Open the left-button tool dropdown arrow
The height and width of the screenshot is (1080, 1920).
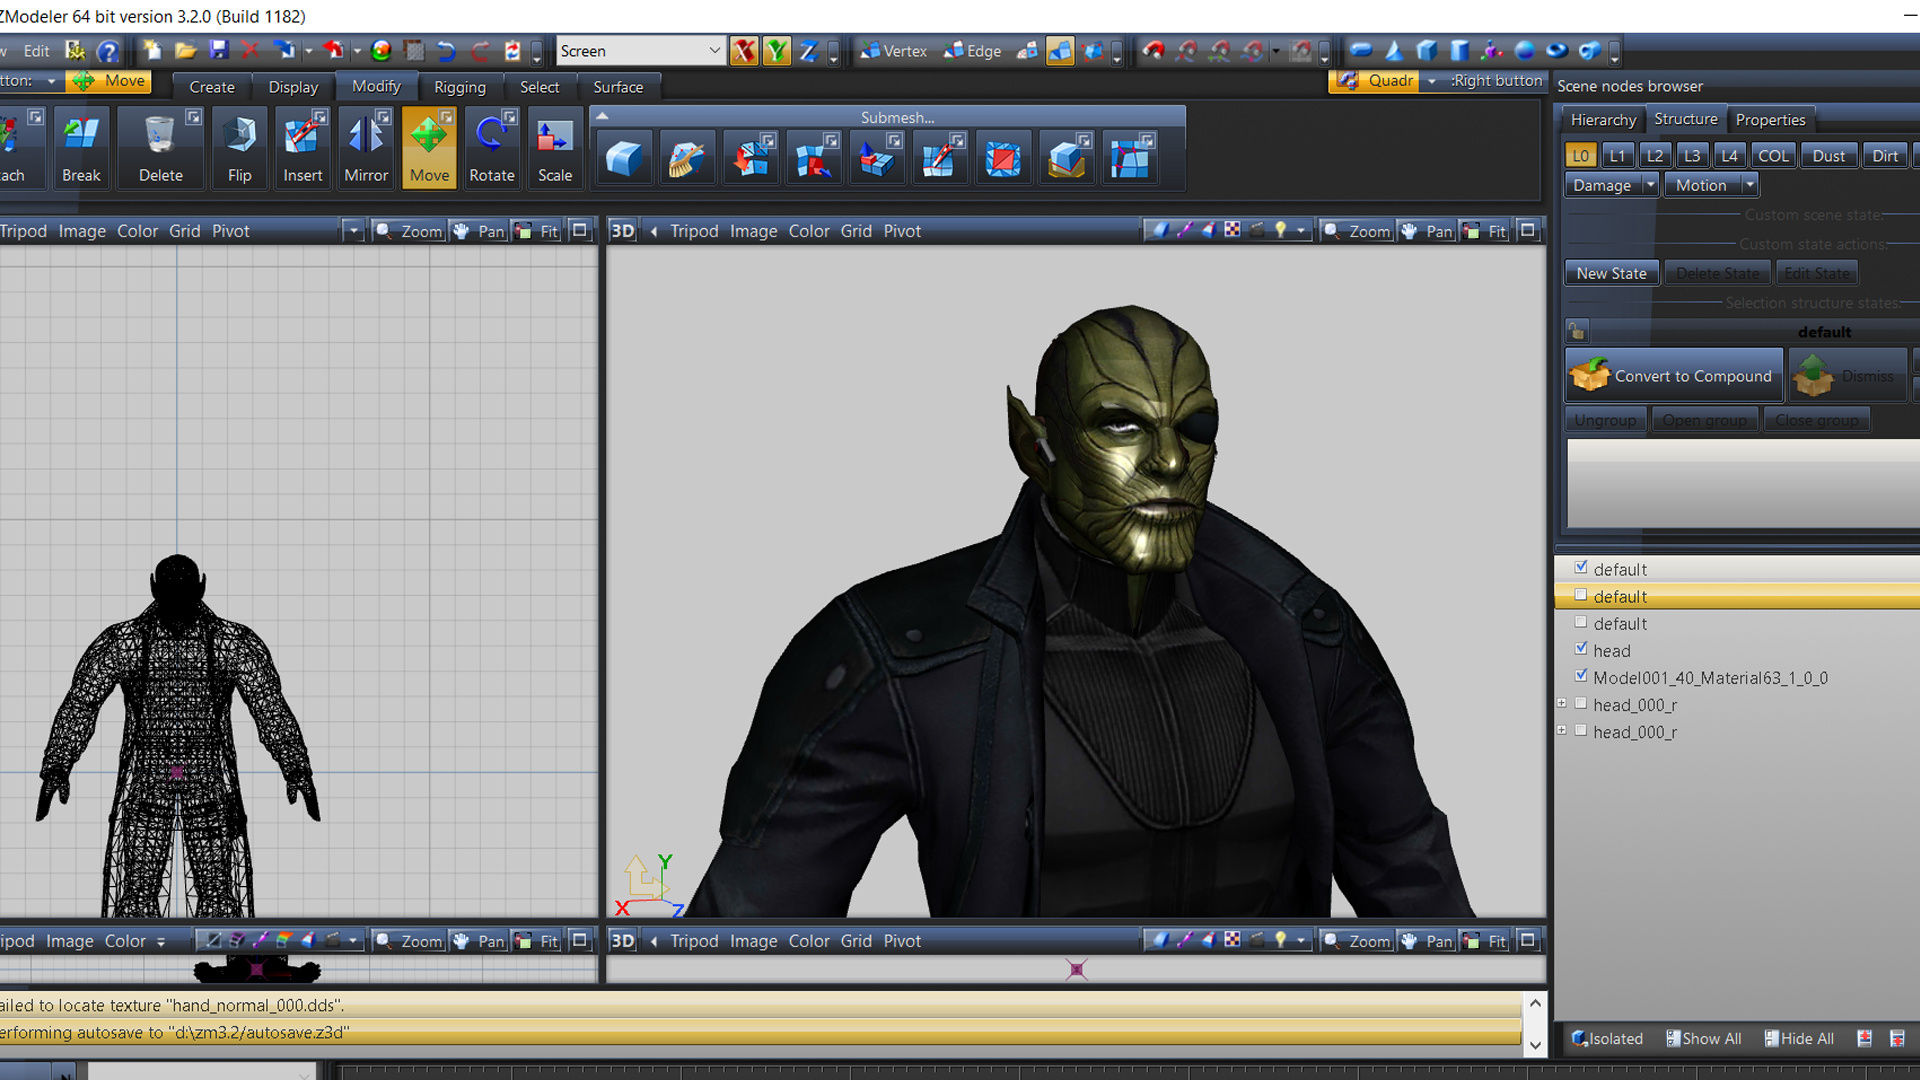point(51,81)
